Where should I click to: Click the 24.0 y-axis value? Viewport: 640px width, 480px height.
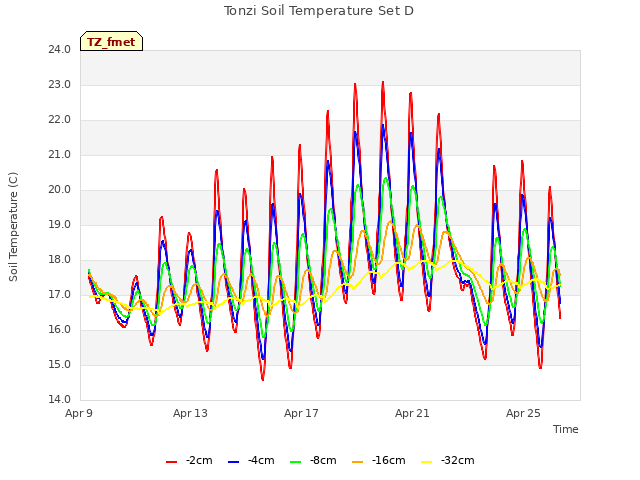pos(60,50)
